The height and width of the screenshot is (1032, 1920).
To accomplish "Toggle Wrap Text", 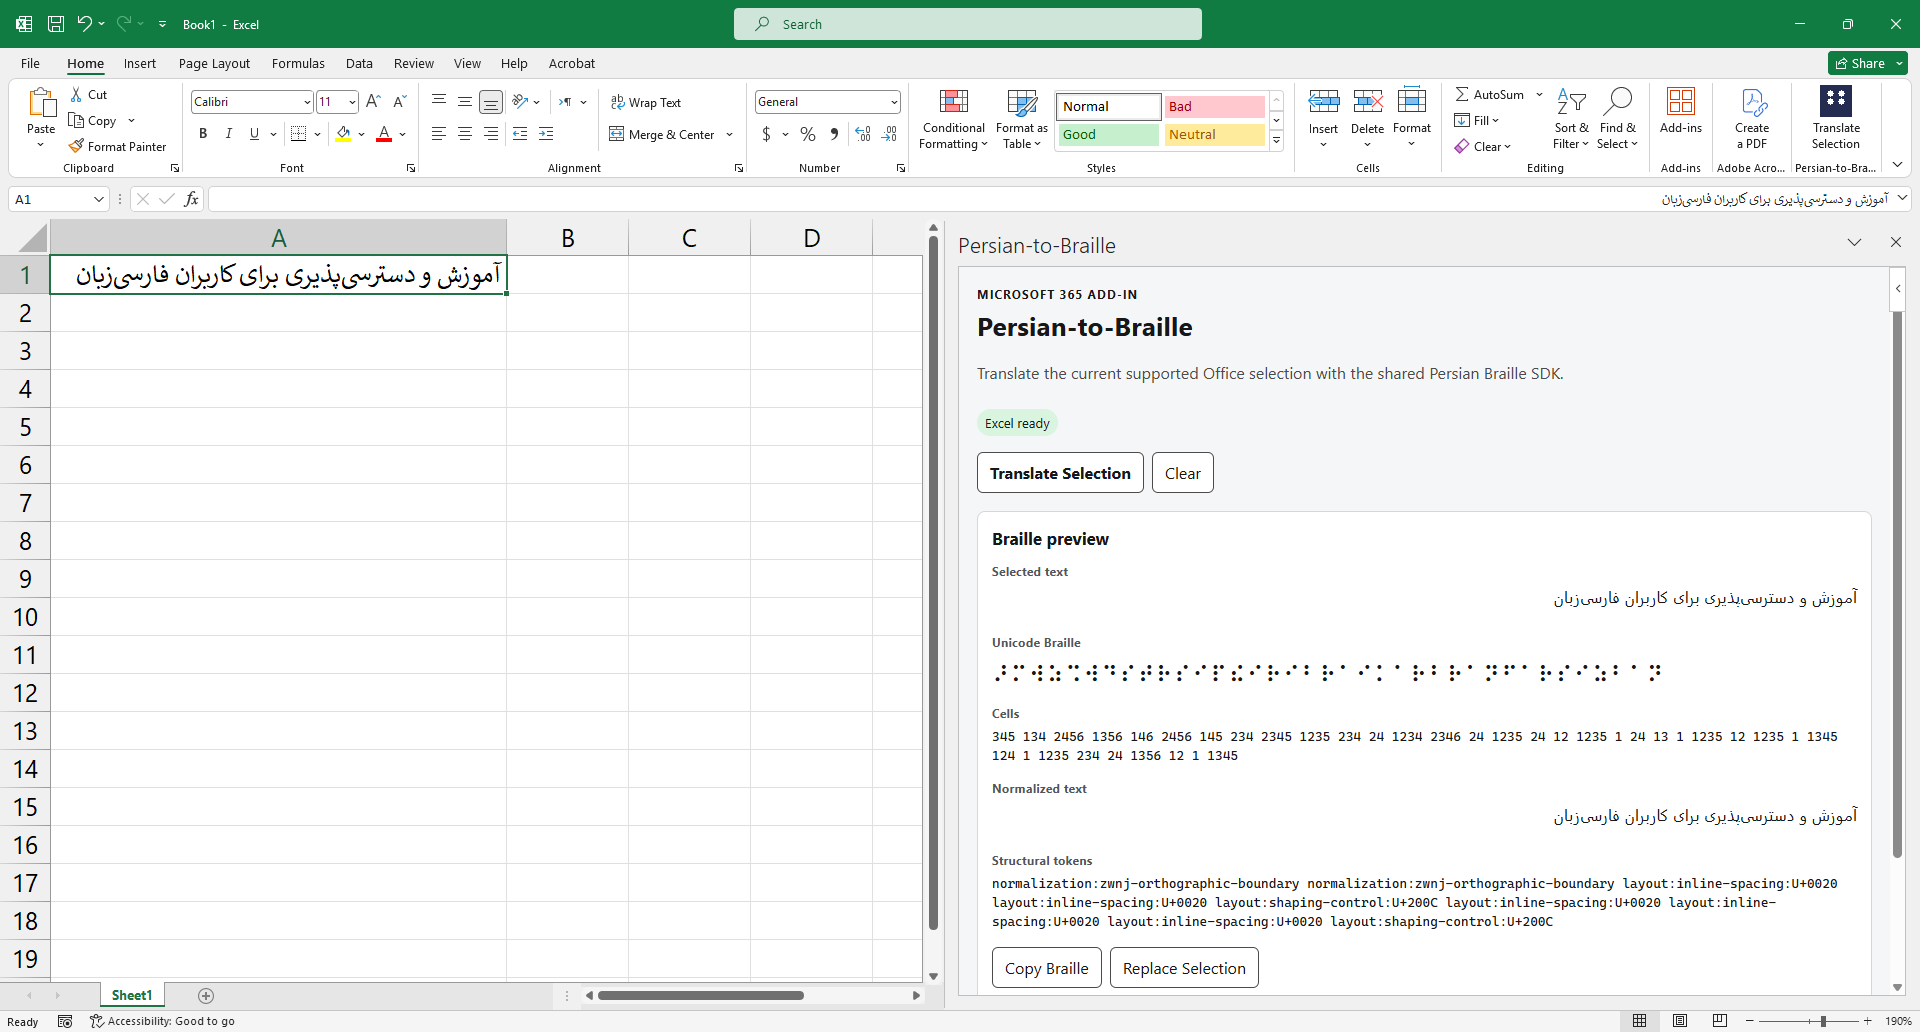I will click(x=646, y=102).
